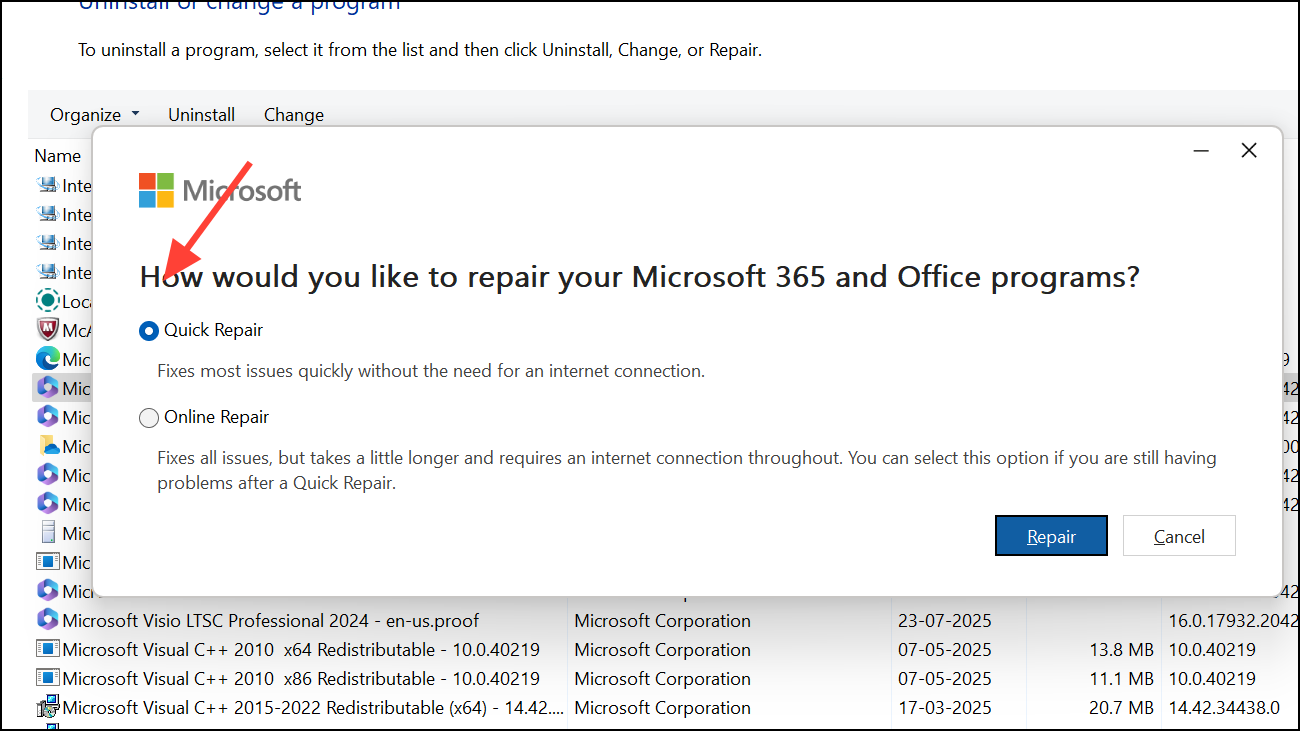Click Change in the toolbar
The width and height of the screenshot is (1300, 731).
tap(293, 115)
